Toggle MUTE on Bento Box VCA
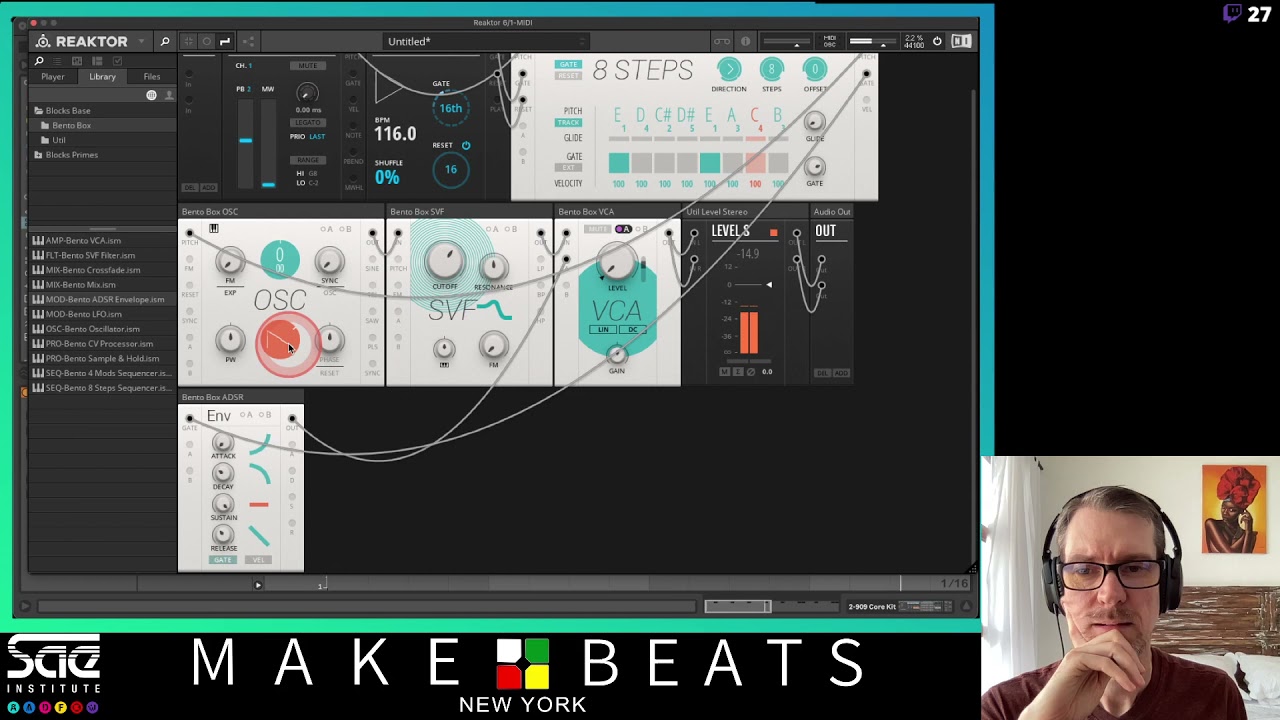 click(x=598, y=230)
